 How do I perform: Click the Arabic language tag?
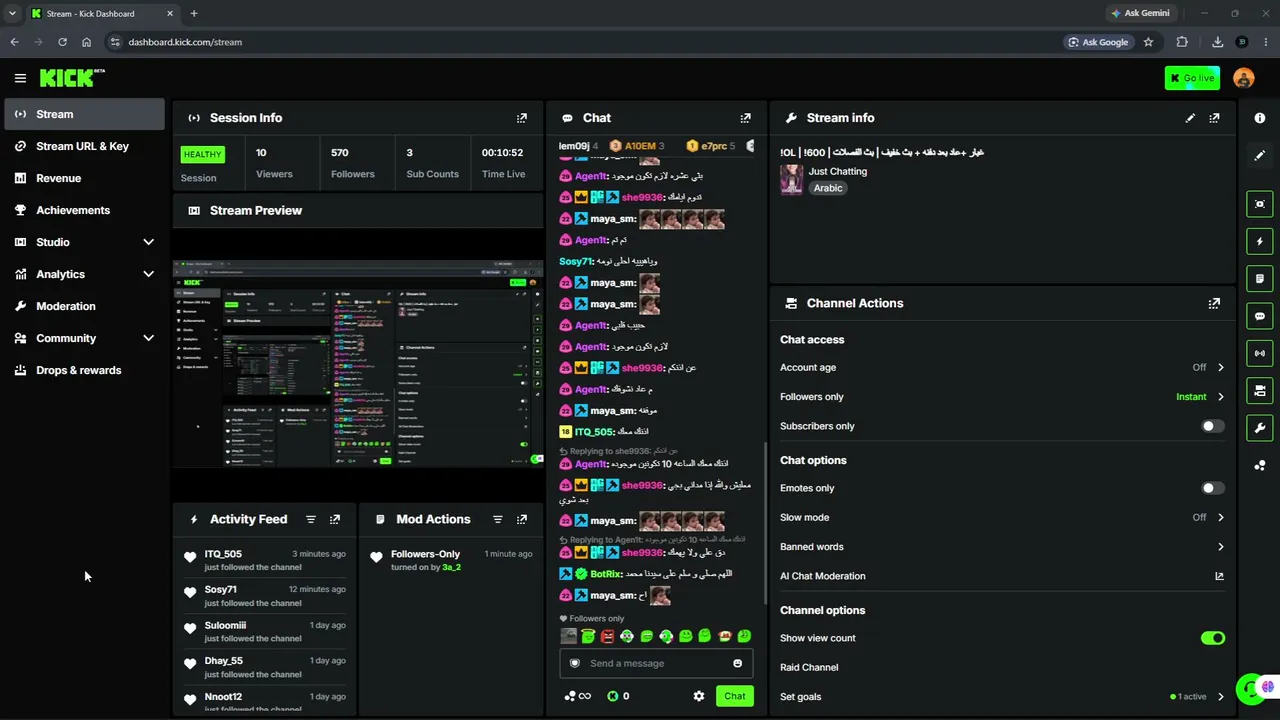pos(828,188)
